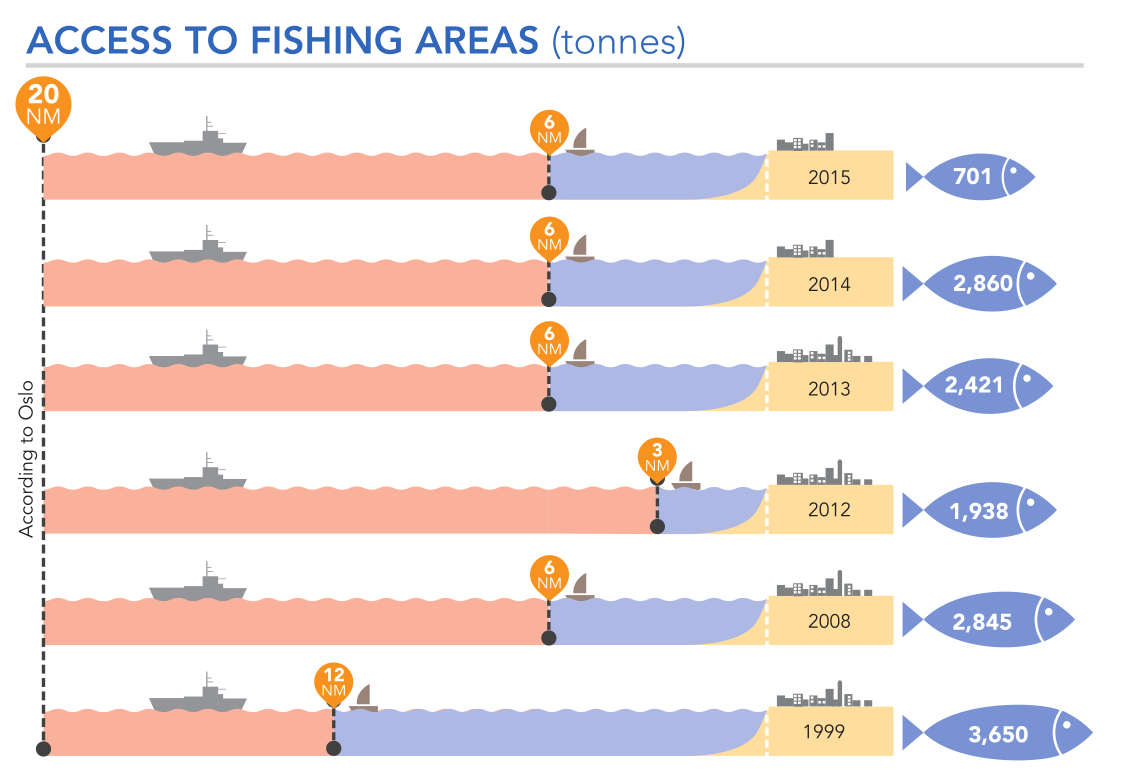Select the warship icon in the 1999 row
1142x775 pixels.
[x=198, y=695]
